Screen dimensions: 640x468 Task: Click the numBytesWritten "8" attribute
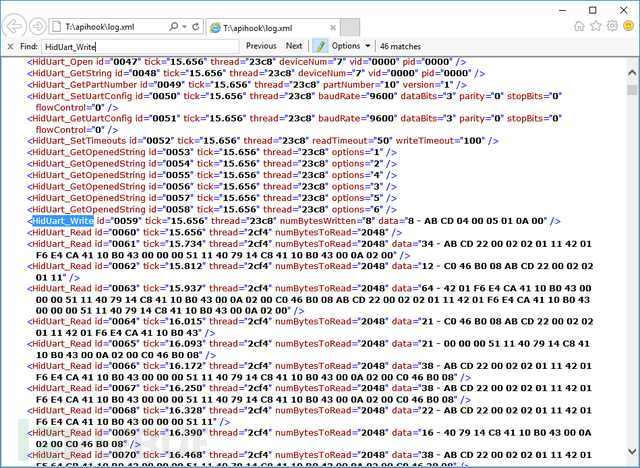(x=327, y=221)
